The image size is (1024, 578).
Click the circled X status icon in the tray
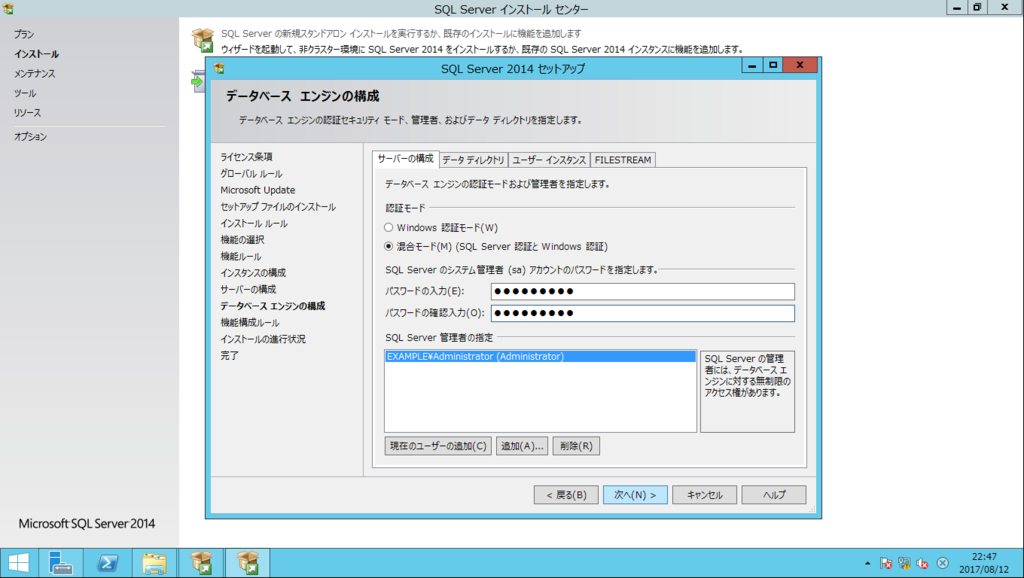tap(940, 563)
